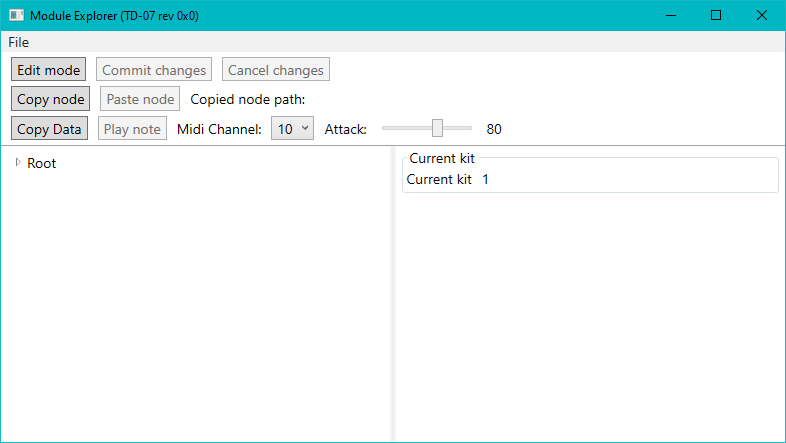Minimize the Module Explorer window
Viewport: 786px width, 443px height.
[x=669, y=15]
